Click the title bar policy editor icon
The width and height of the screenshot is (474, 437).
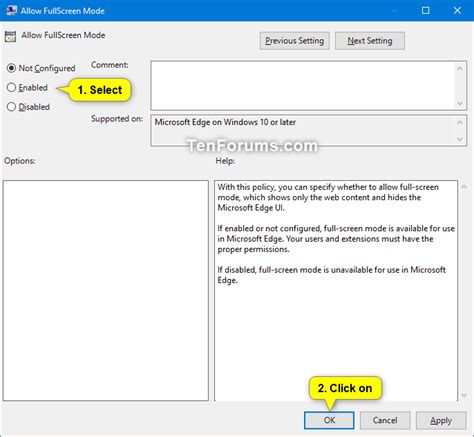tap(12, 10)
